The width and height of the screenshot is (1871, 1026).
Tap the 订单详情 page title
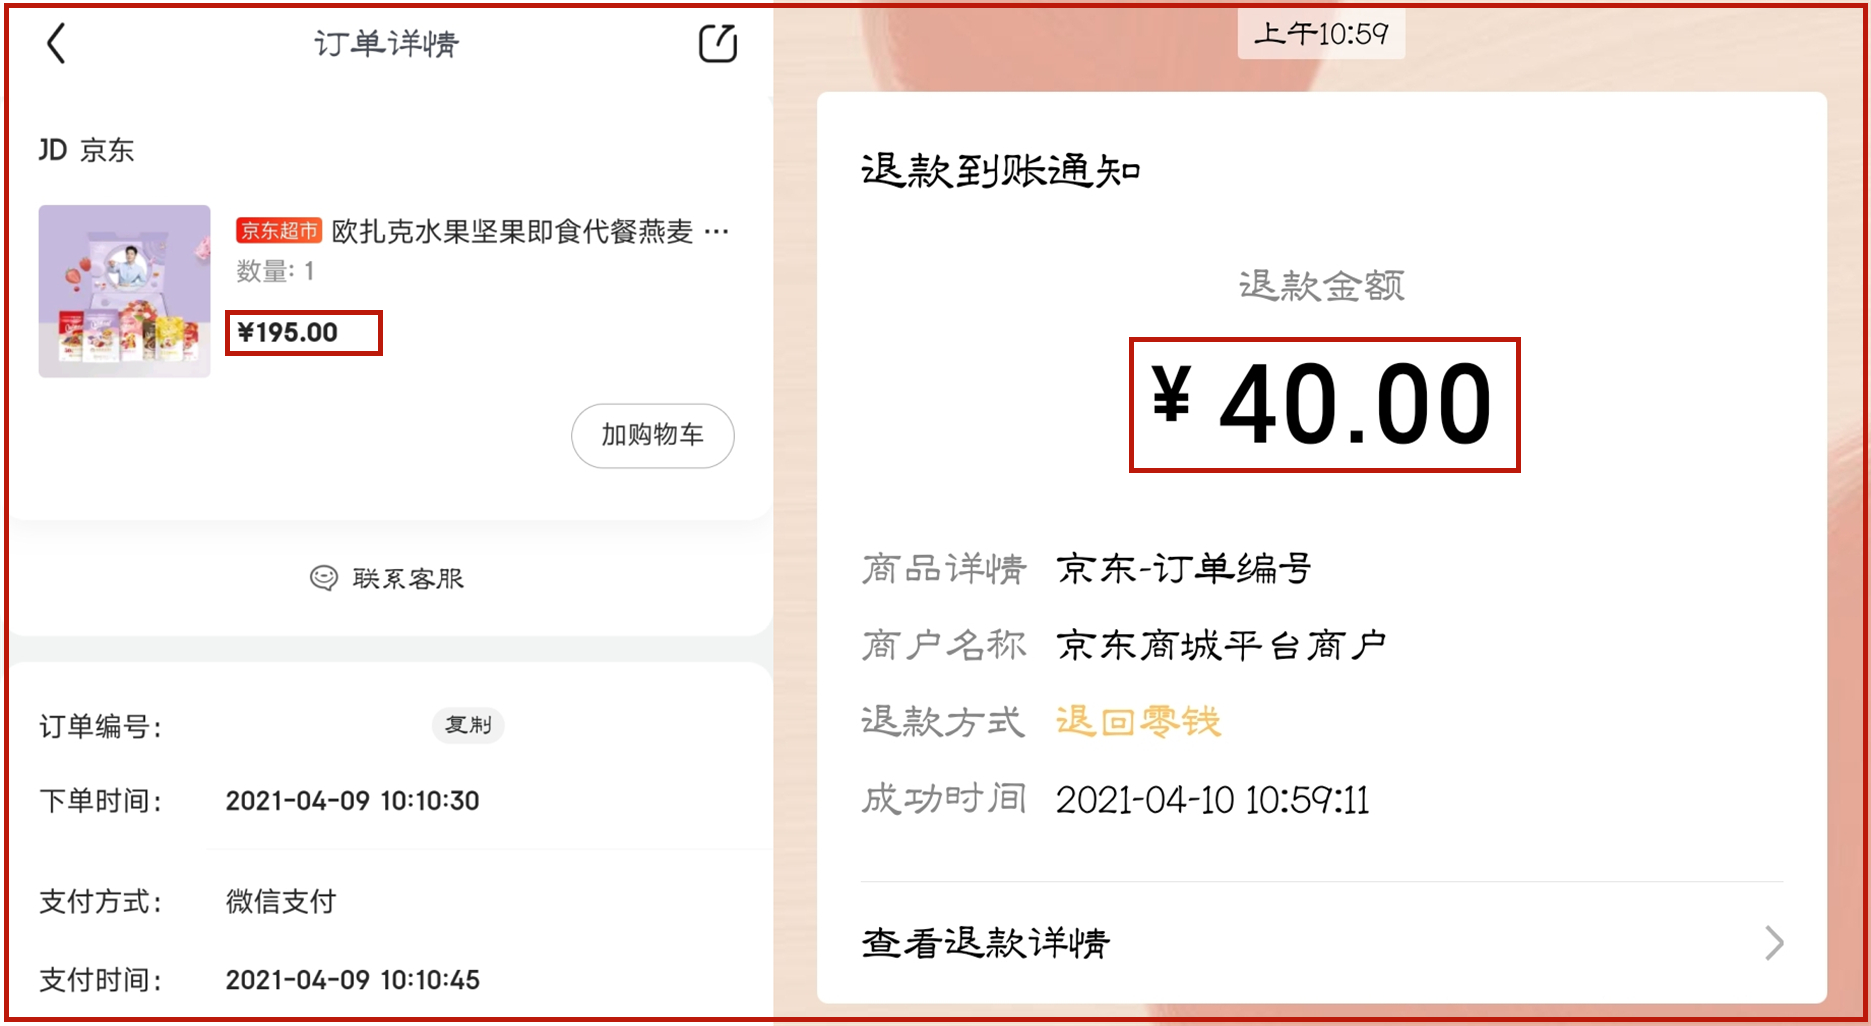386,44
